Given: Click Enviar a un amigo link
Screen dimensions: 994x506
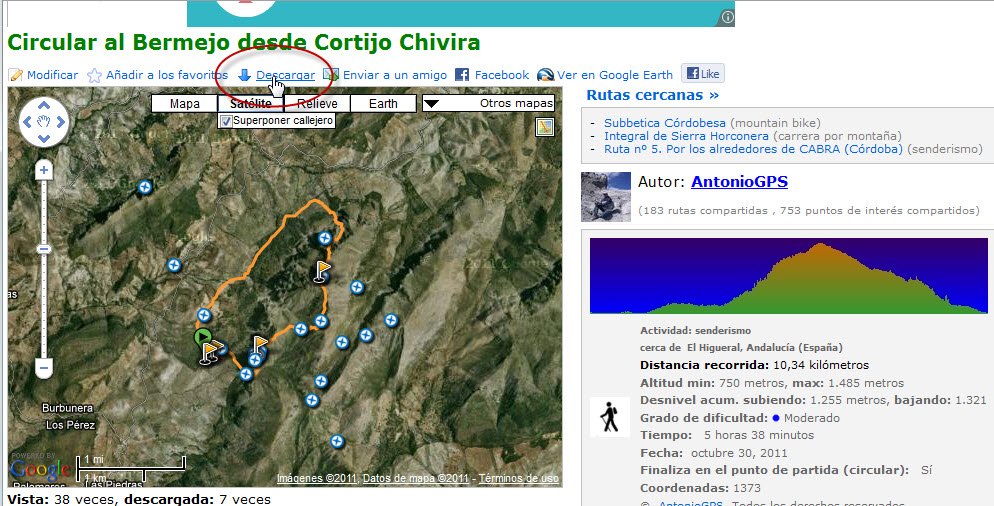Looking at the screenshot, I should (395, 75).
